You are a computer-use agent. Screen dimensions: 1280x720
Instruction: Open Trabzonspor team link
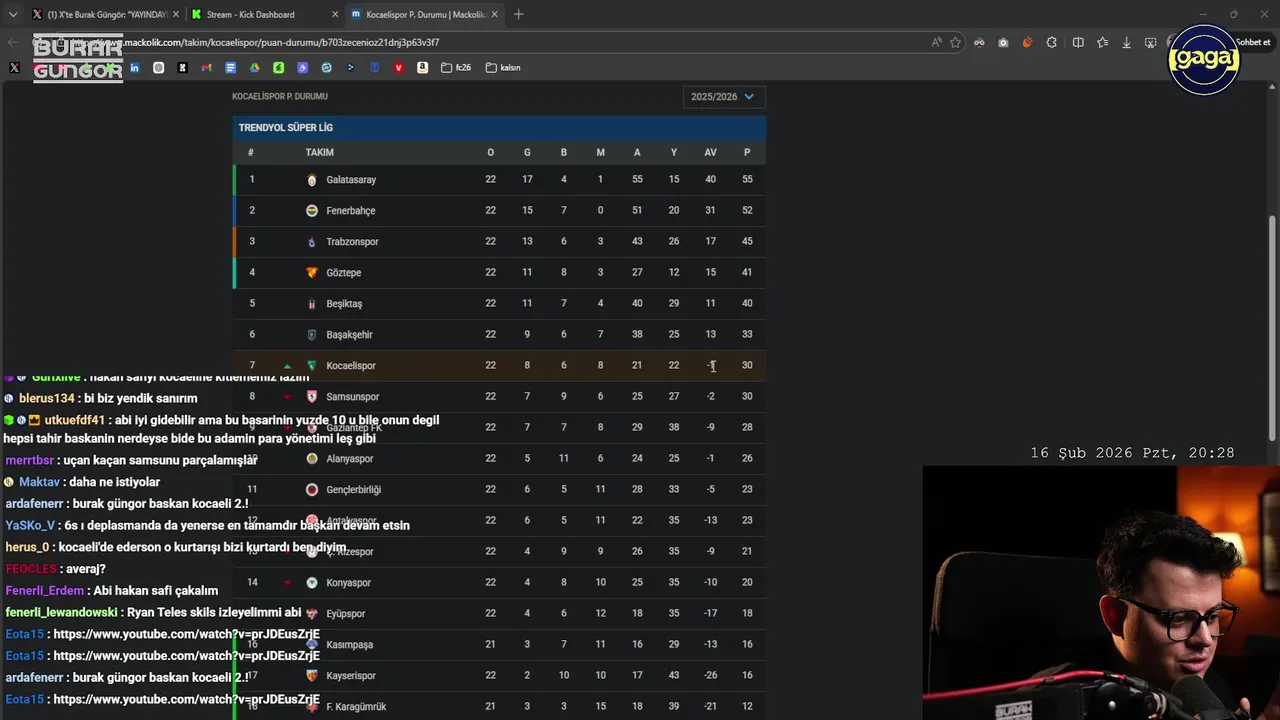(x=352, y=242)
